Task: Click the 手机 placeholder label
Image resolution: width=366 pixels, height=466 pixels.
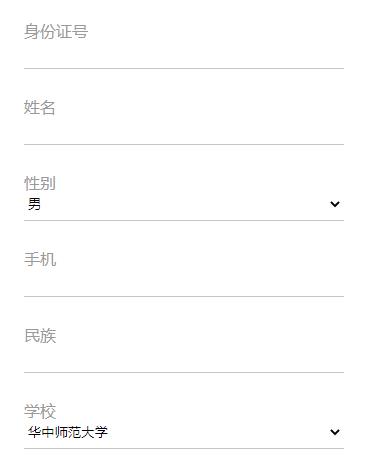Action: tap(40, 259)
